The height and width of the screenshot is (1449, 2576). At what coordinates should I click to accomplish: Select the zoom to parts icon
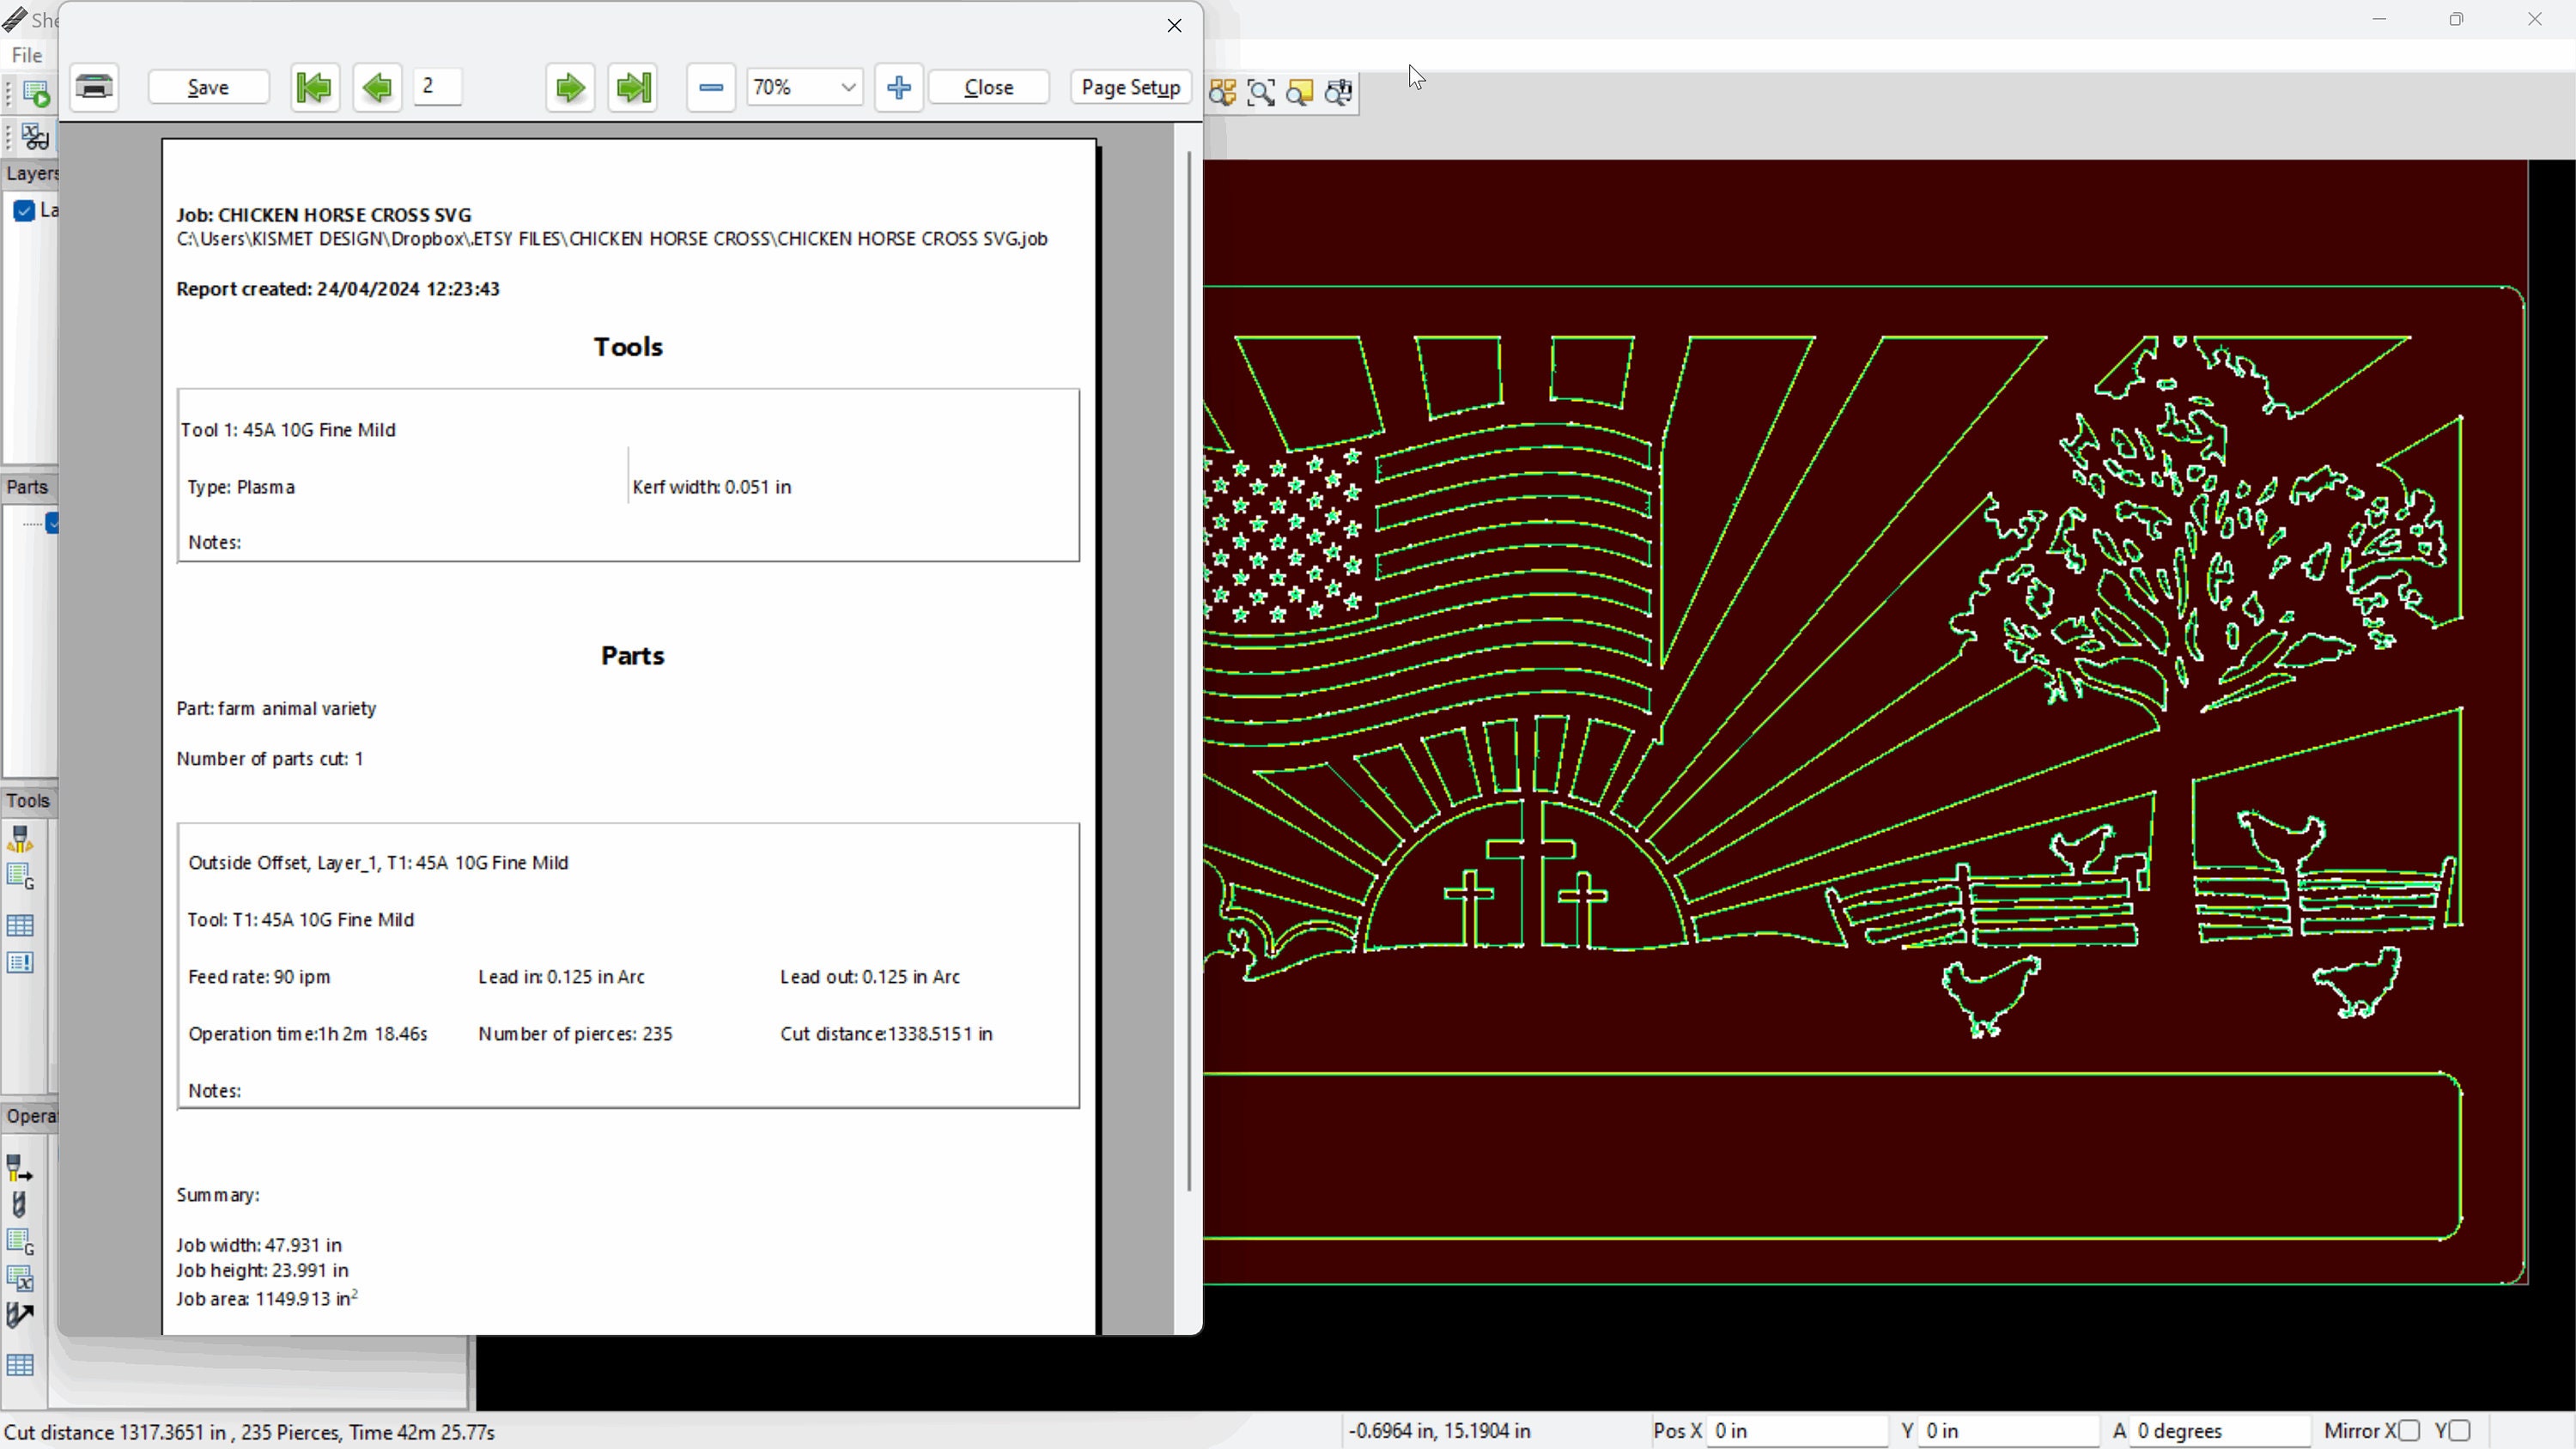coord(1222,92)
